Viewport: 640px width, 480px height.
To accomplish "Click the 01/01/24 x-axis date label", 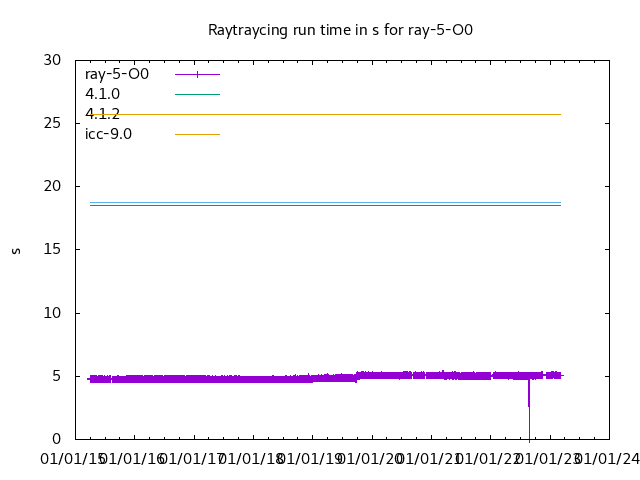I will [x=607, y=459].
